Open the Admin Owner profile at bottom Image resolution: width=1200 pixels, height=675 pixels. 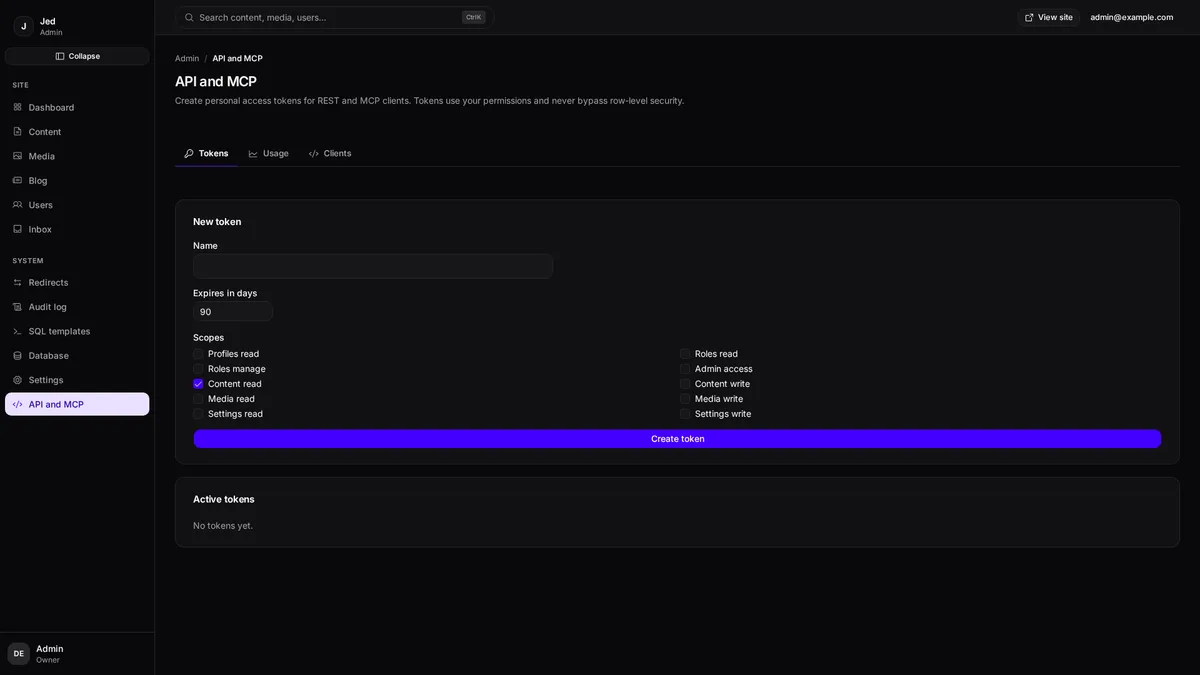coord(77,654)
